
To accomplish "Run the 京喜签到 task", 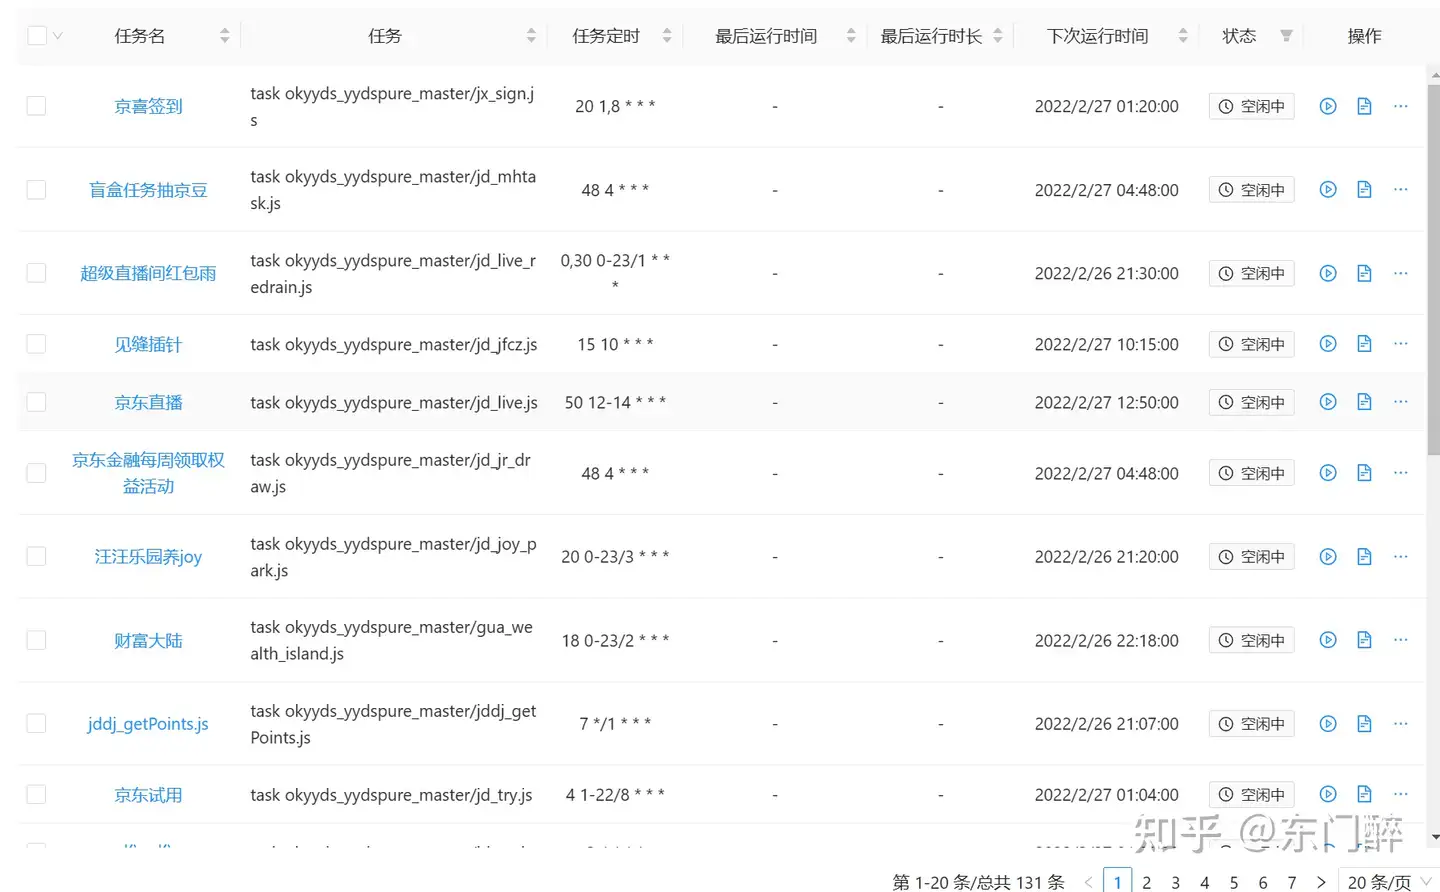I will coord(1327,106).
